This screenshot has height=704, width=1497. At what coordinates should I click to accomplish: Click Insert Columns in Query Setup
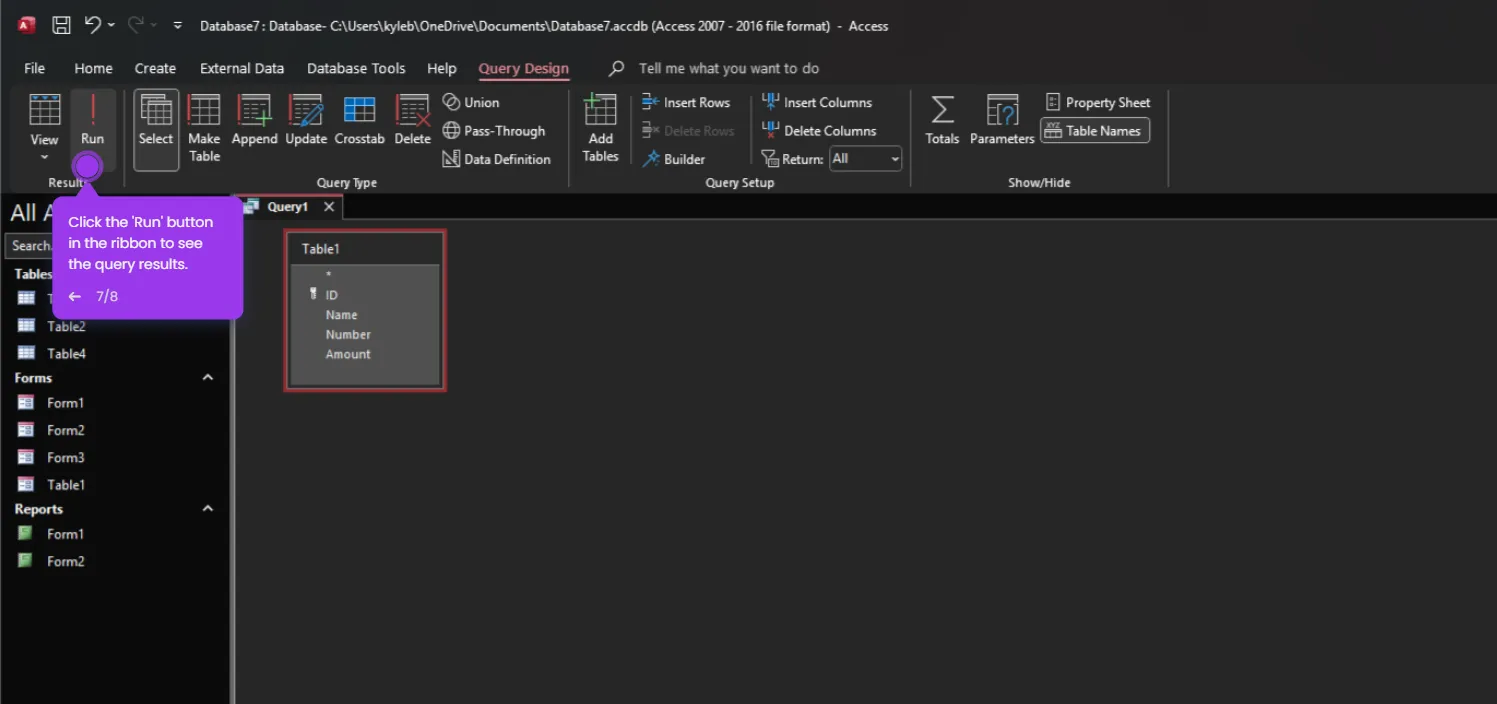pyautogui.click(x=817, y=102)
